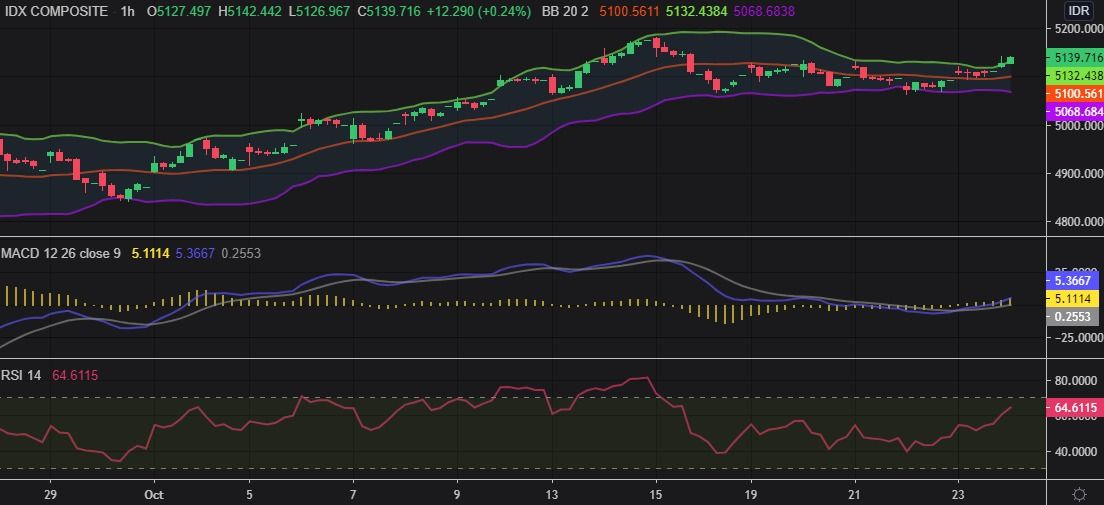Click the open value O5127.497 in legend
The width and height of the screenshot is (1104, 505).
(x=179, y=12)
